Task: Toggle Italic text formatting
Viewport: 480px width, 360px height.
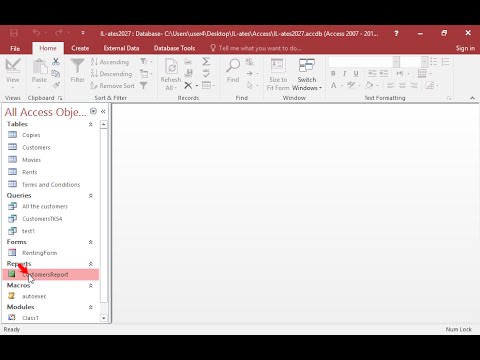Action: tap(344, 74)
